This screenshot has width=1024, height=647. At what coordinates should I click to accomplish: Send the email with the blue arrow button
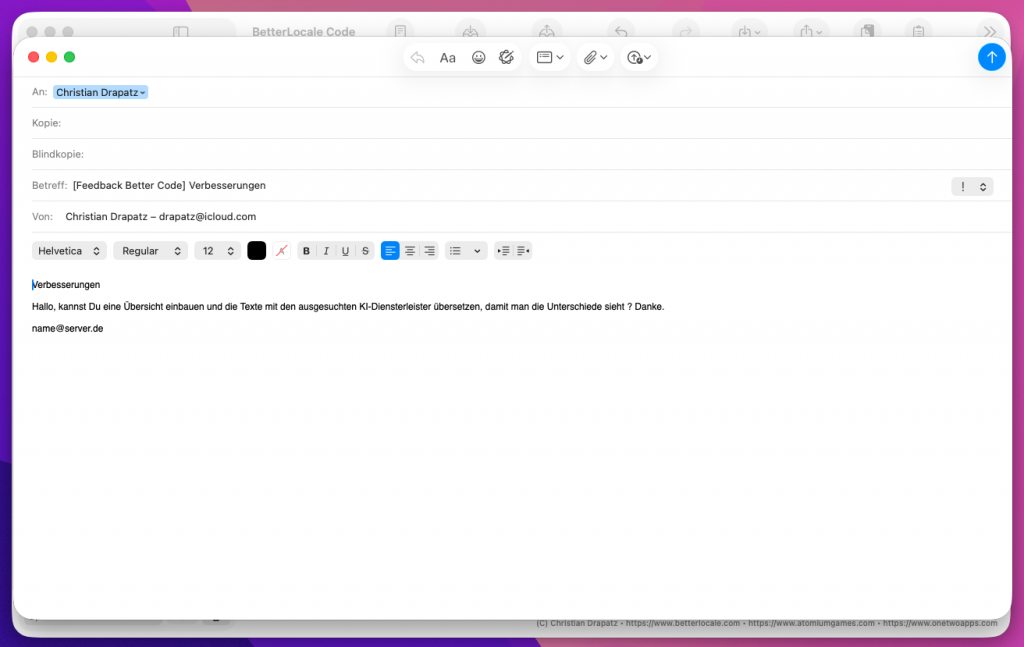[991, 57]
